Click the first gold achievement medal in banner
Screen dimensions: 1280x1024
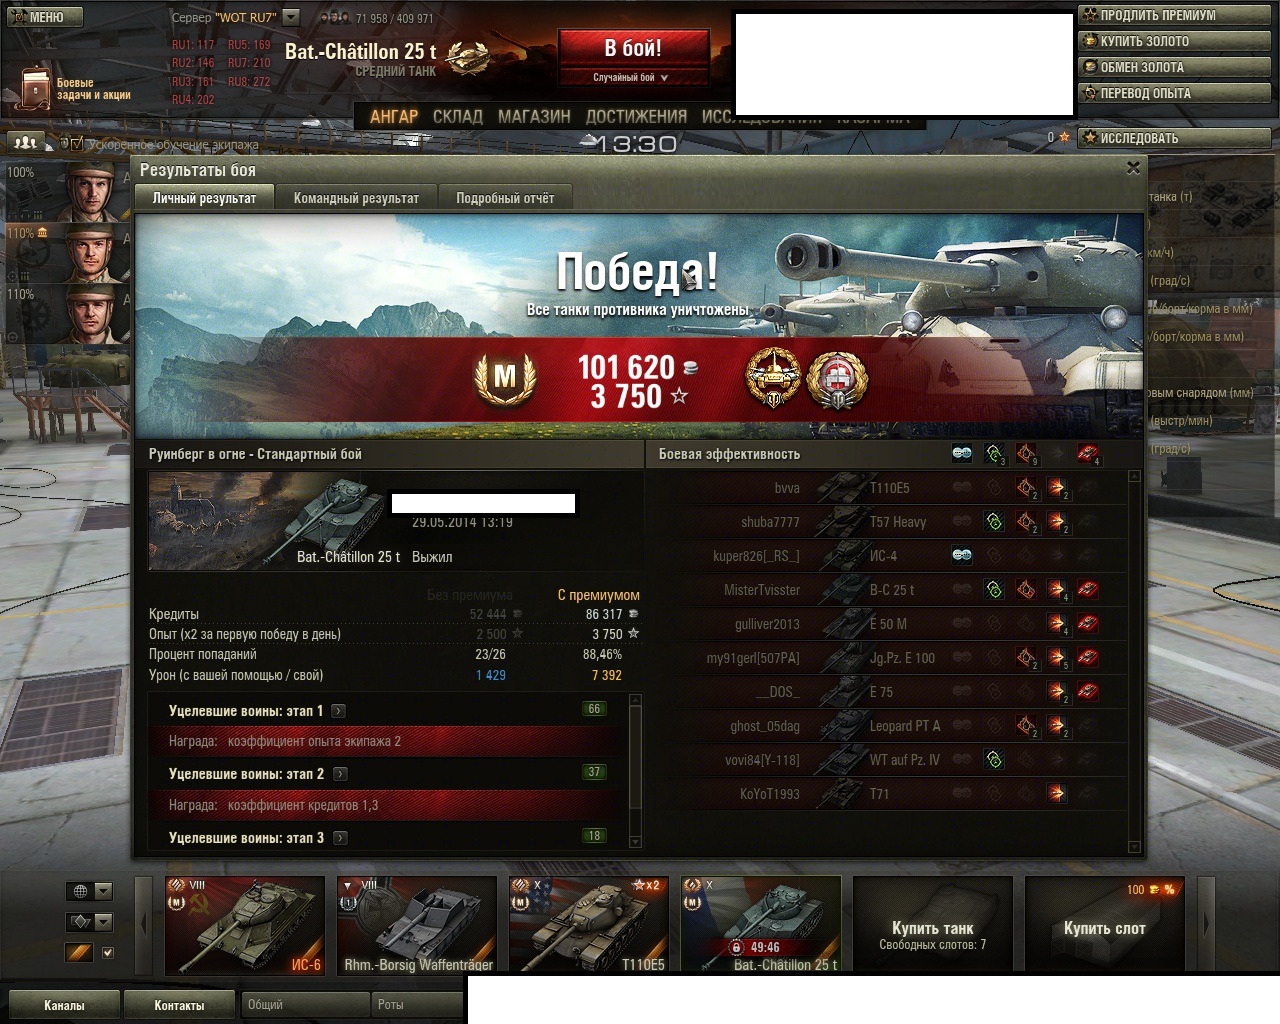point(774,378)
